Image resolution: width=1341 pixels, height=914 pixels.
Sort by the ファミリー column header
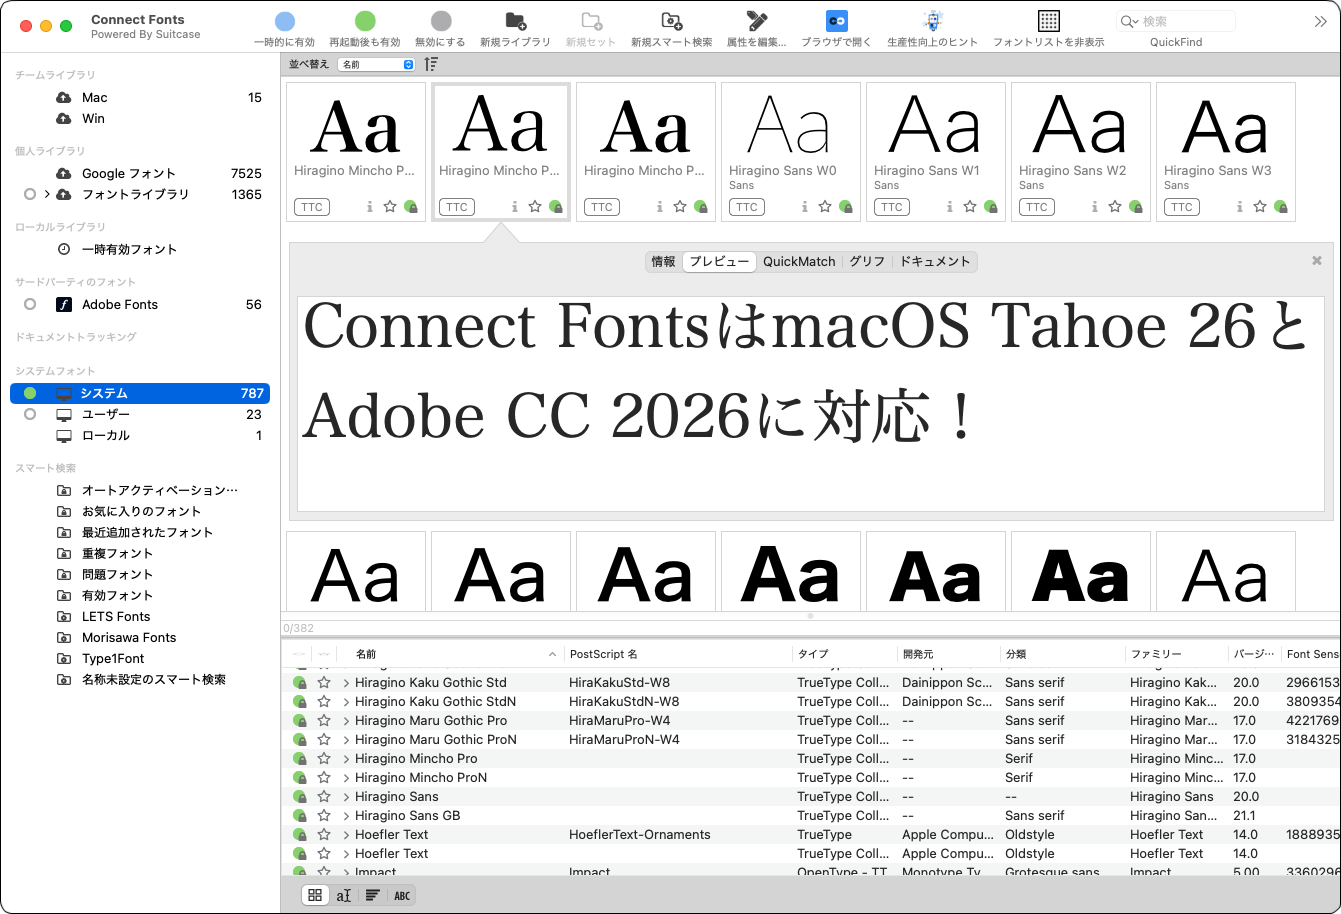1176,654
